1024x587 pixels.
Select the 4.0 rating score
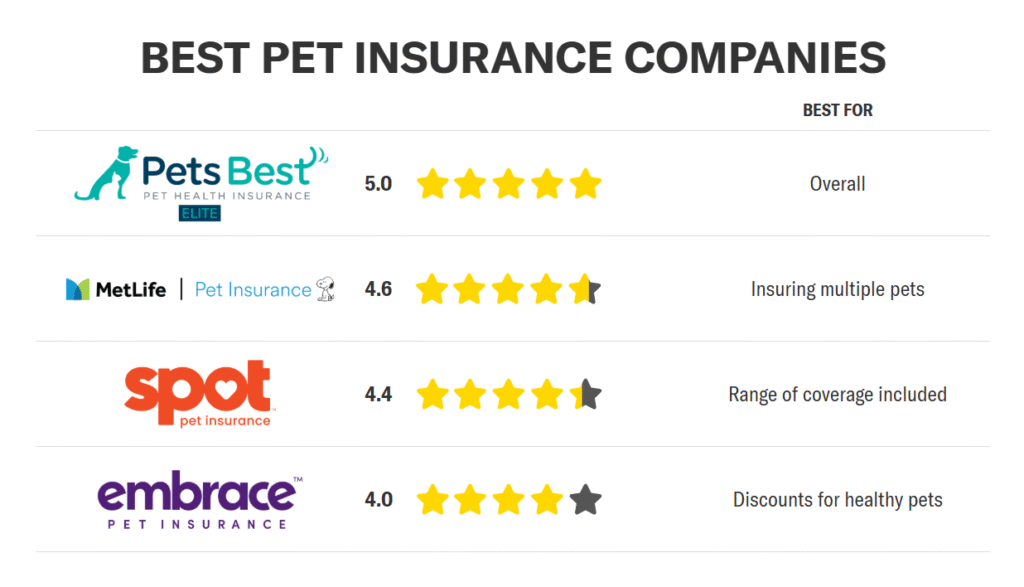click(x=378, y=500)
